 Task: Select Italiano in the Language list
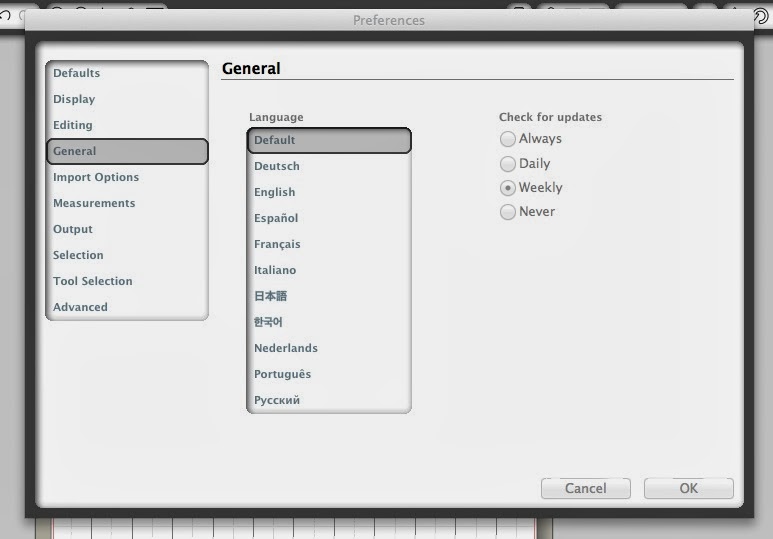(329, 270)
